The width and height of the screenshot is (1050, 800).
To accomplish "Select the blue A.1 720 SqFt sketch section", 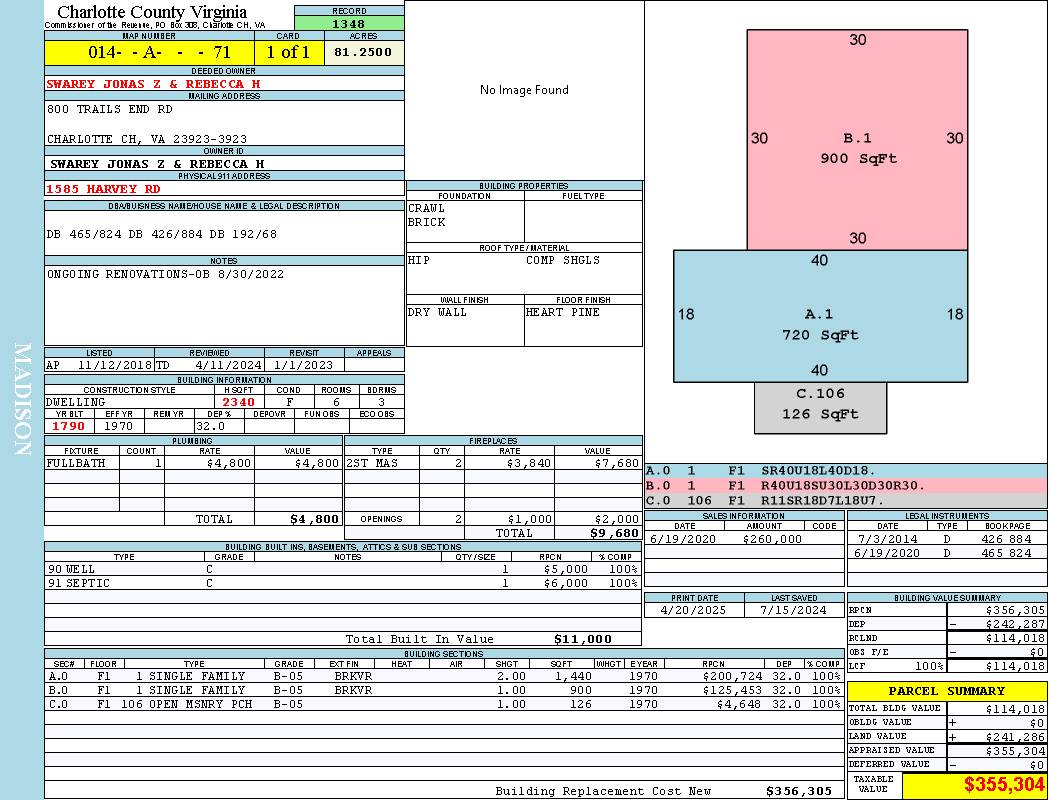I will coord(820,315).
